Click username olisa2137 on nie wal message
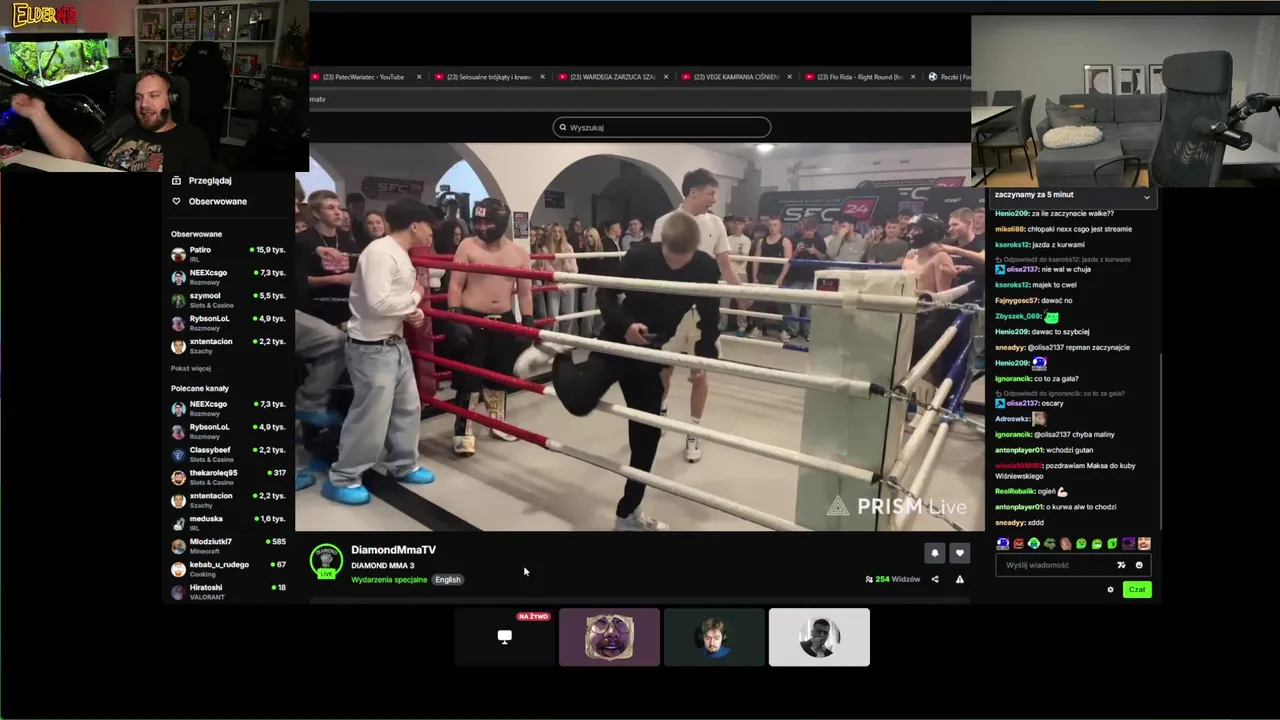 tap(1022, 269)
